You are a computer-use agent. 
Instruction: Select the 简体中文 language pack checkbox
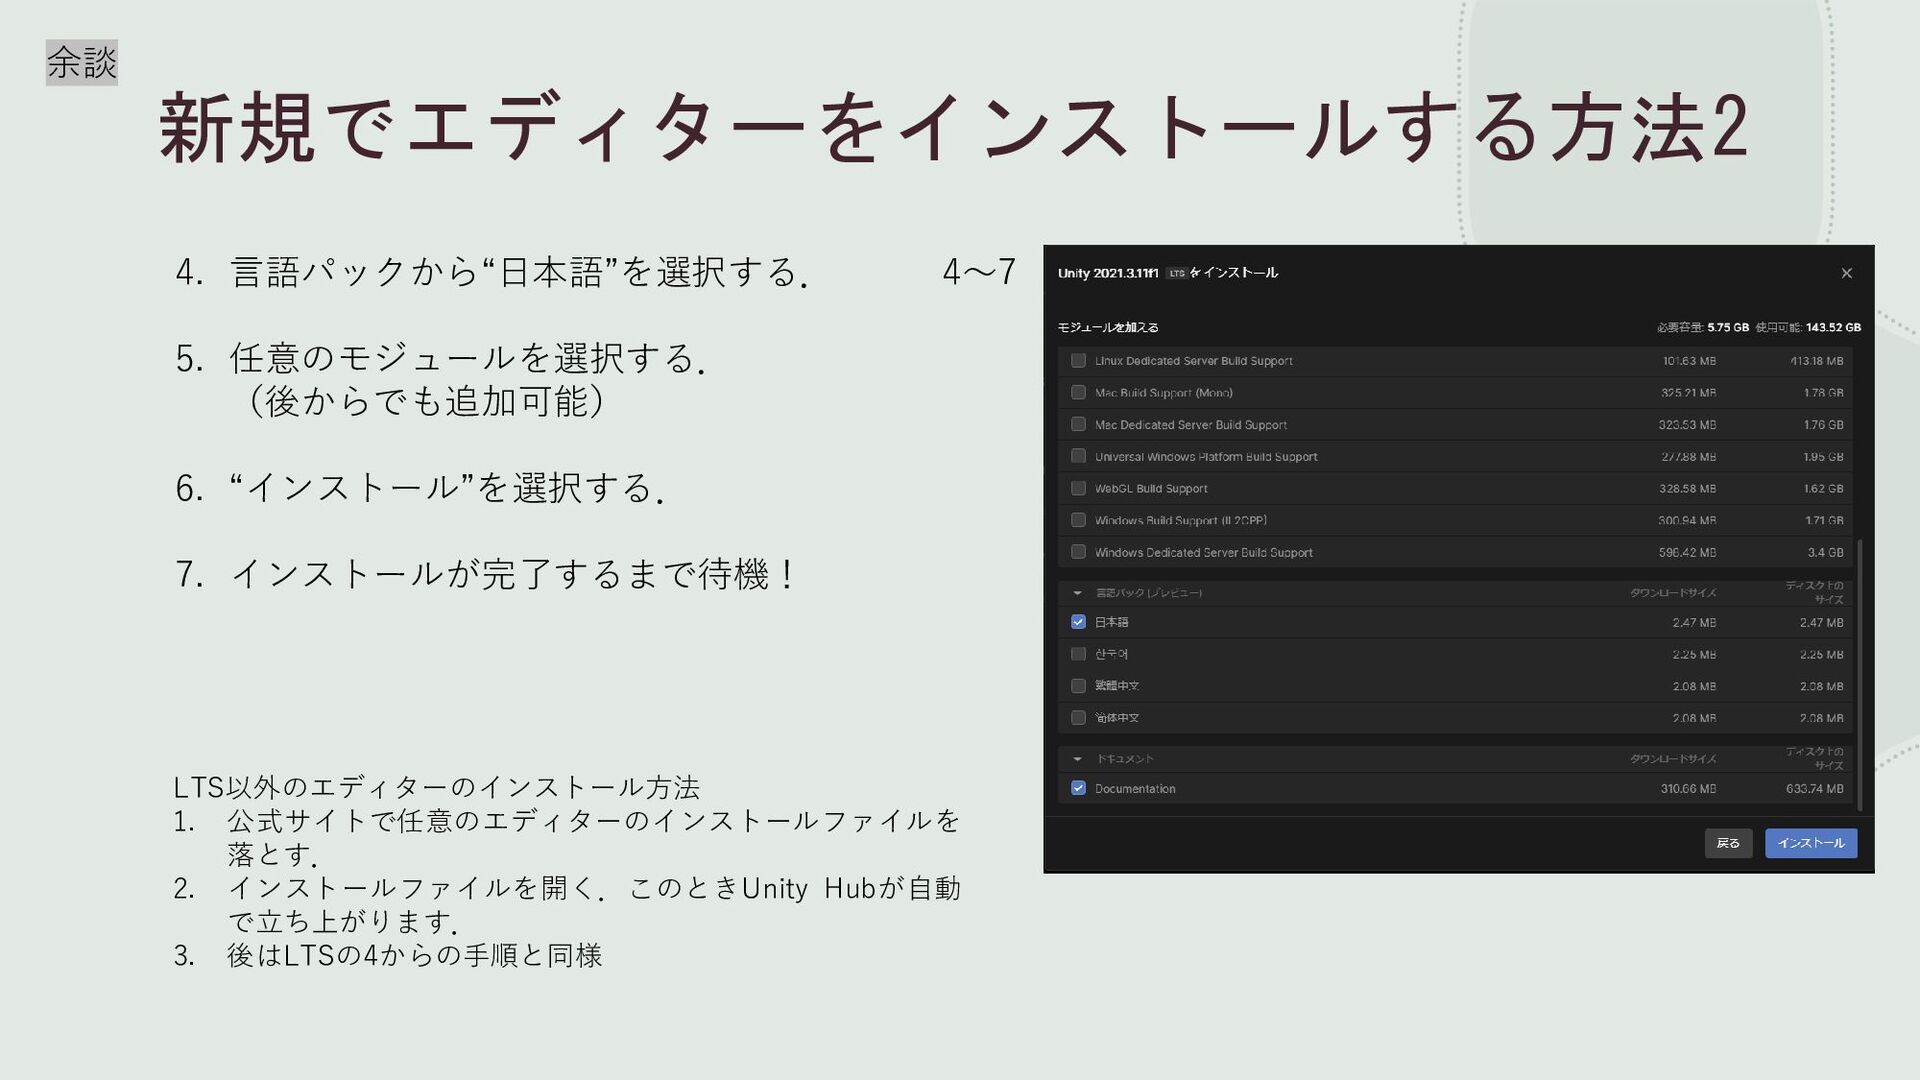(x=1078, y=718)
